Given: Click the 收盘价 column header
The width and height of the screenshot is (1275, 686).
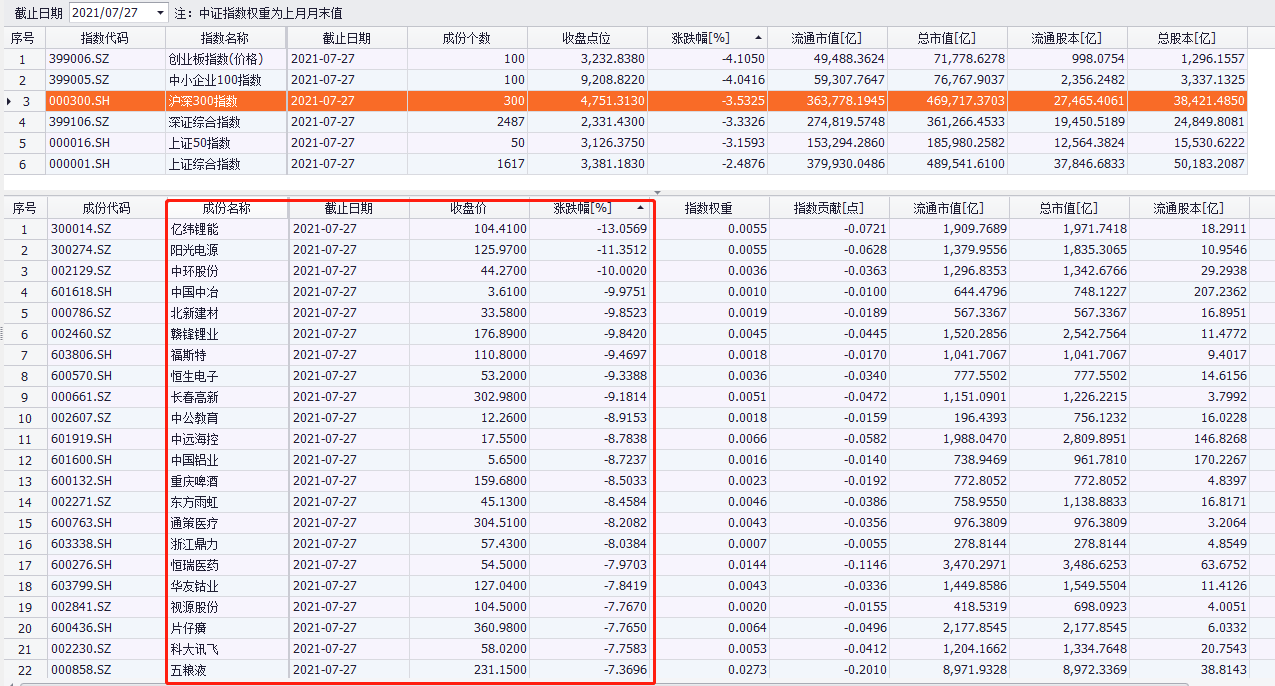Looking at the screenshot, I should coord(469,208).
